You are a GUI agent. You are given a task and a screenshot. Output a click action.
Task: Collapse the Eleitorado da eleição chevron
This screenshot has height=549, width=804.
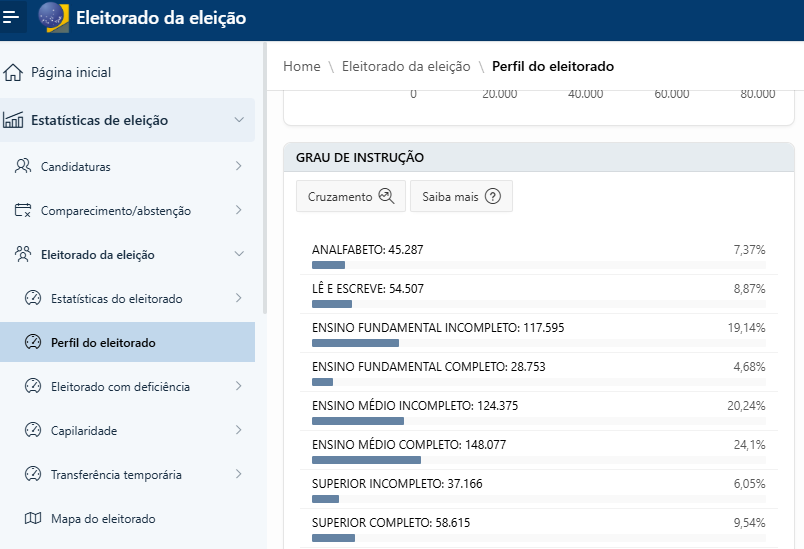239,254
